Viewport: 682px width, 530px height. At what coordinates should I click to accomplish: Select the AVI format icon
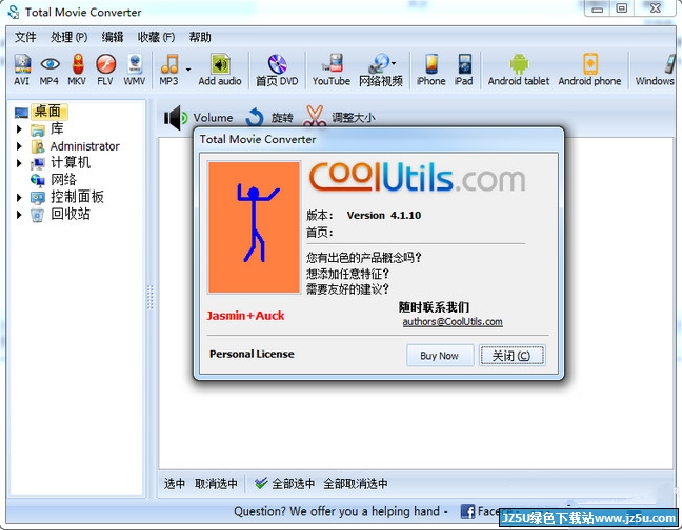[x=23, y=70]
